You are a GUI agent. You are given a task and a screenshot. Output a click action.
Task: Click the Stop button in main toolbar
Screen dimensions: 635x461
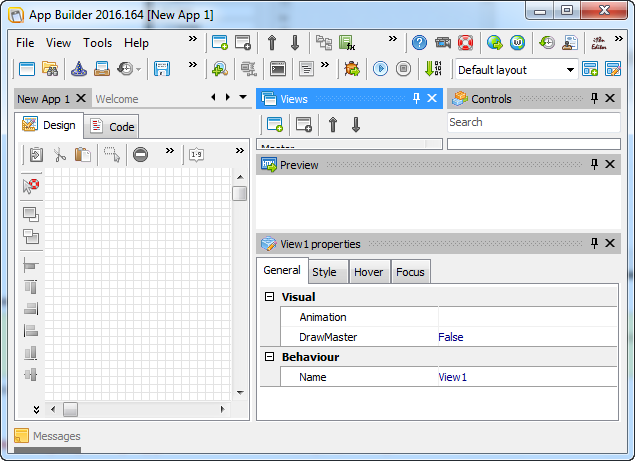coord(403,69)
